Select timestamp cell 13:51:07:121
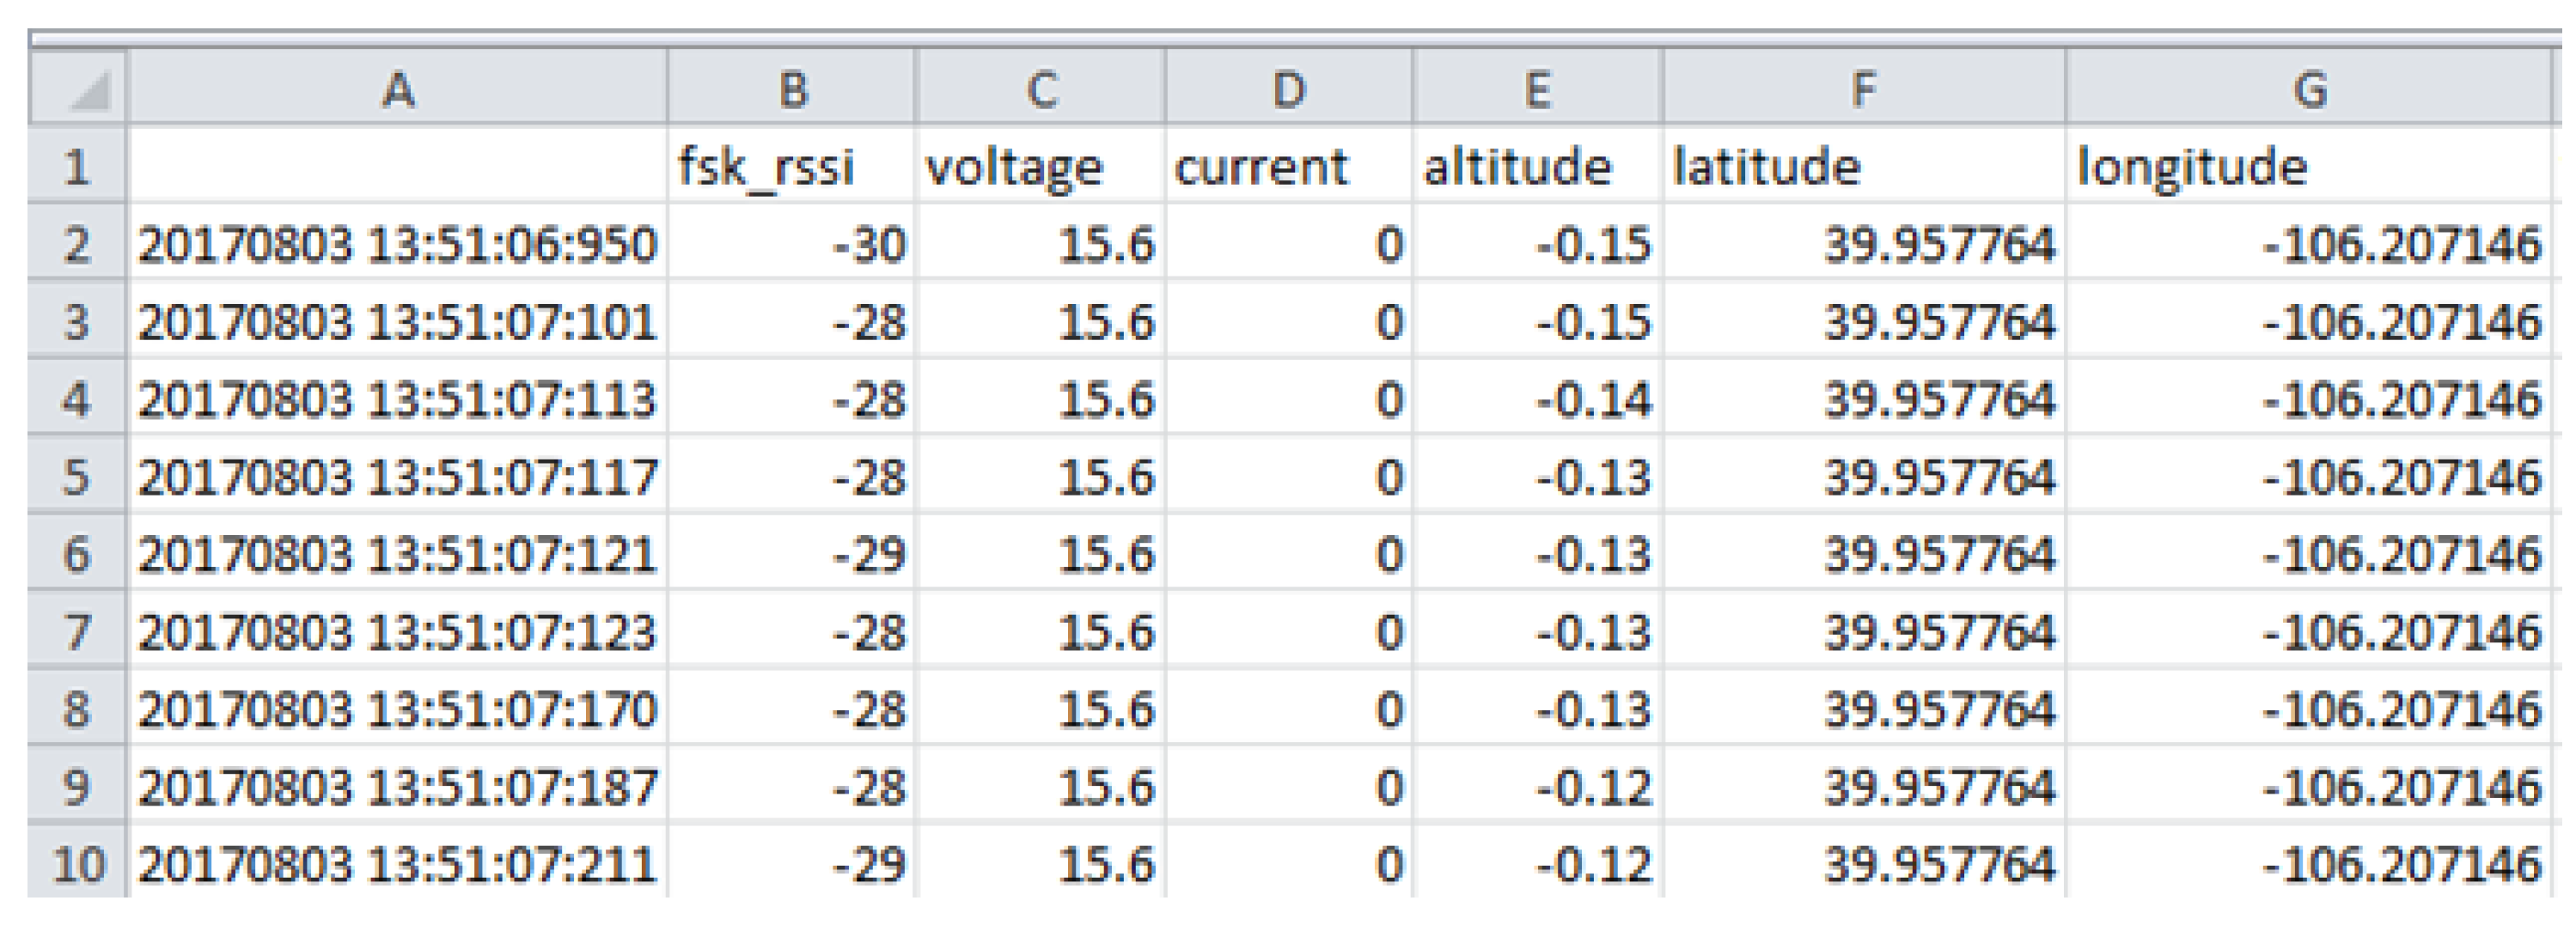Viewport: 2576px width, 931px height. click(398, 553)
